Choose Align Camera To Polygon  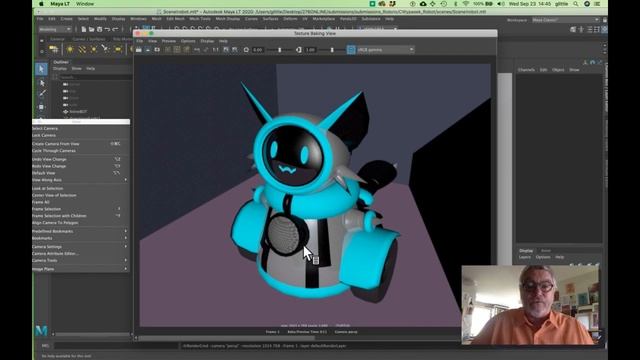pyautogui.click(x=81, y=223)
